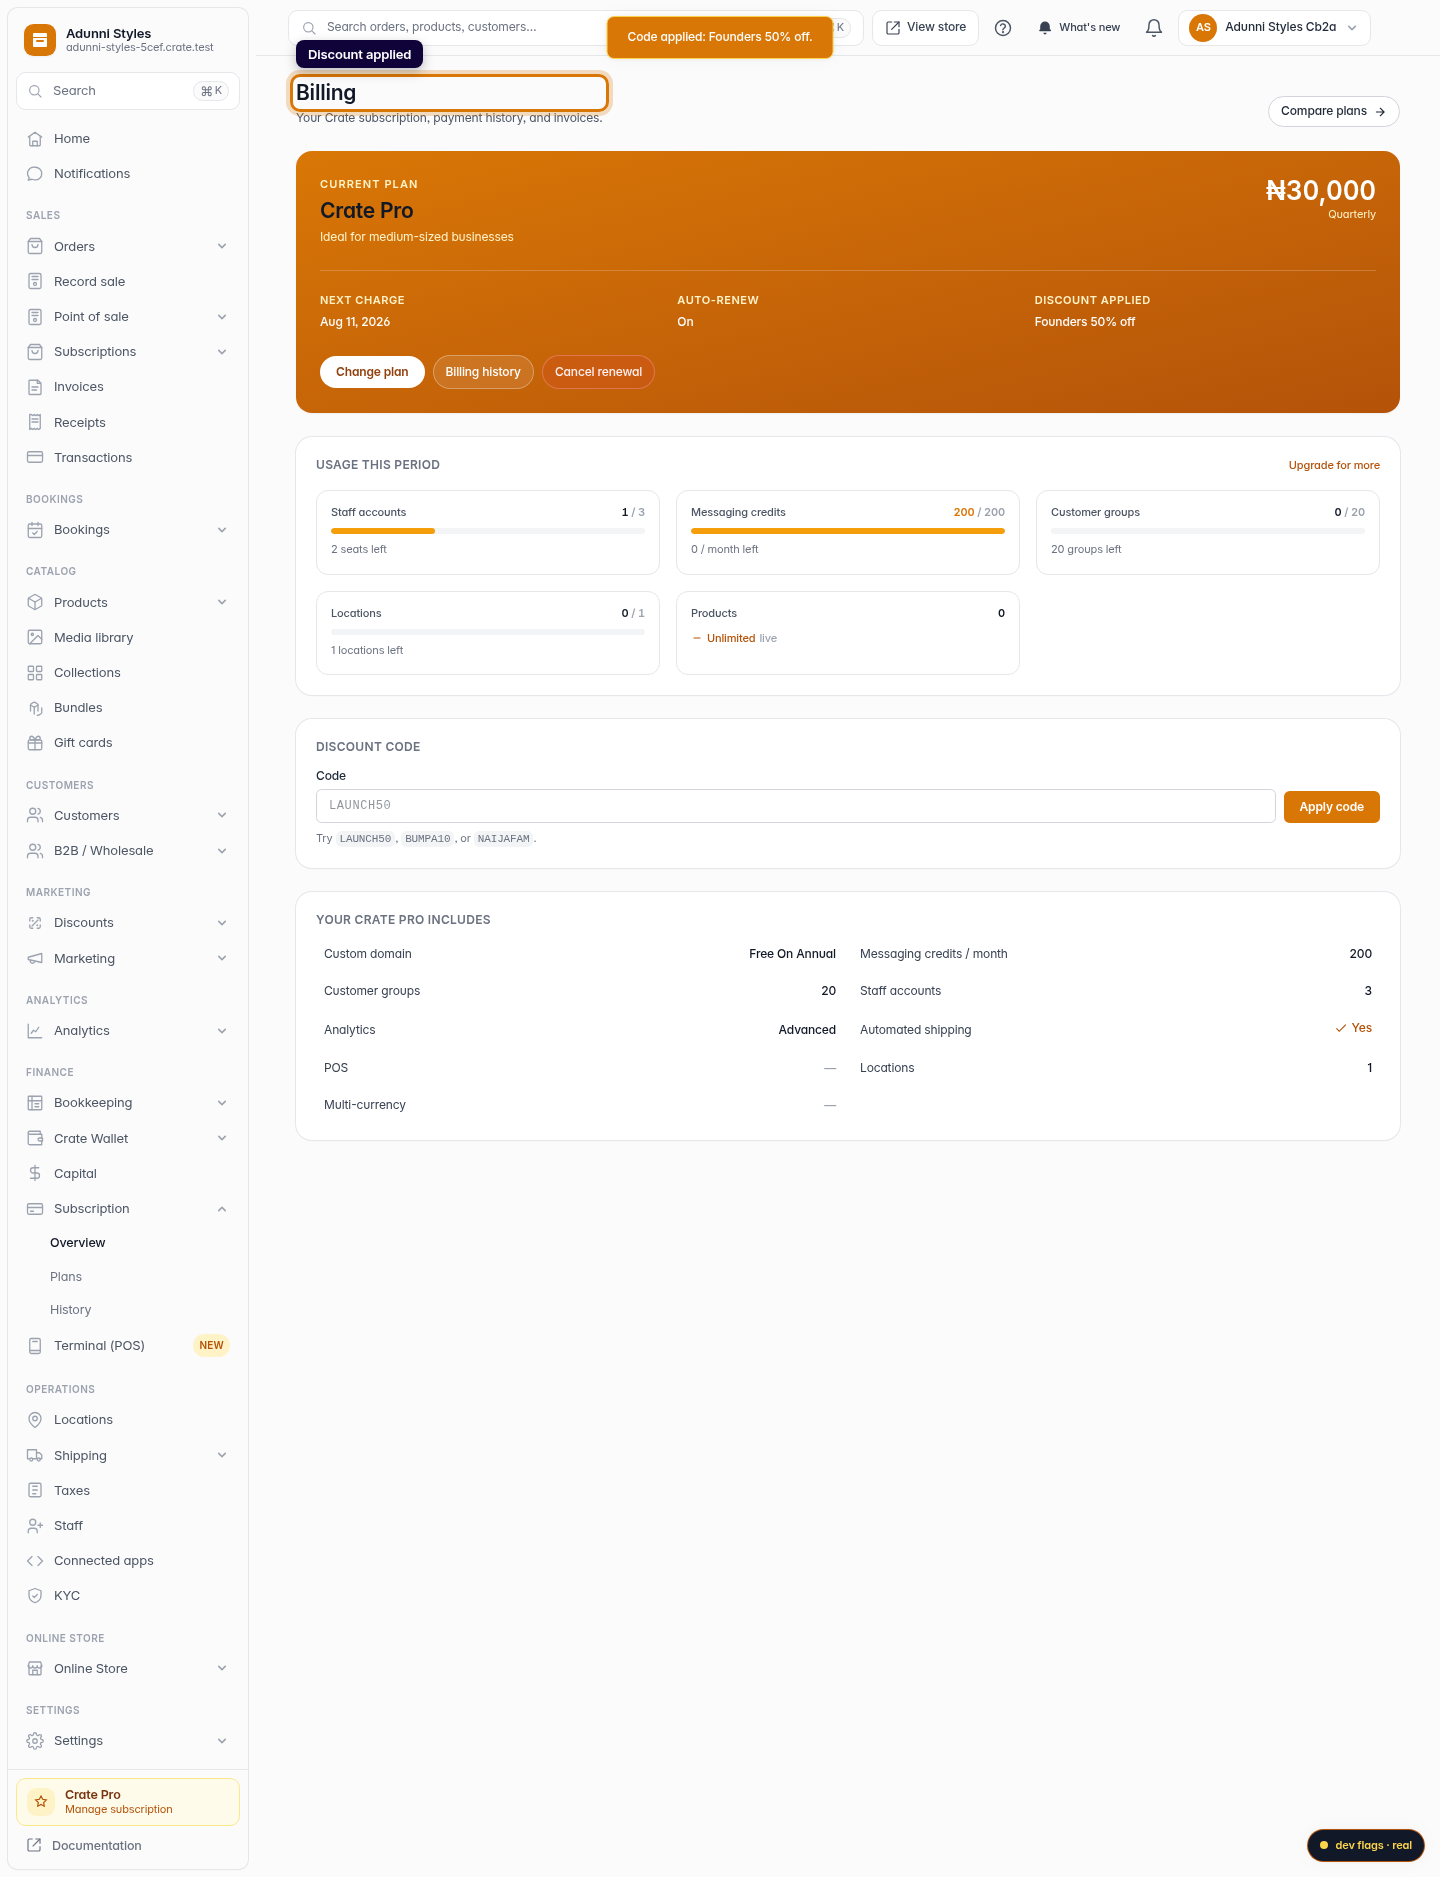Click the Connected apps code icon

pos(35,1561)
